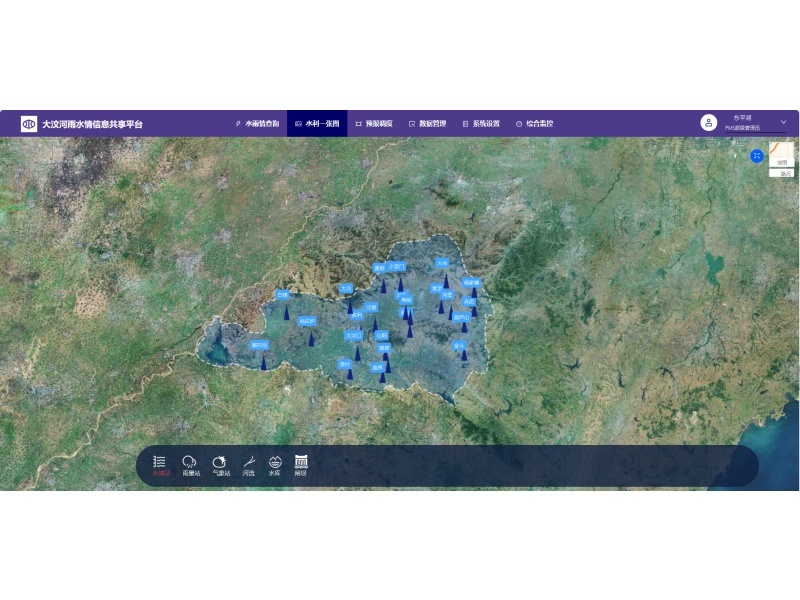
Task: Show the 闸坝 sluice dam layer icon
Action: tap(301, 464)
